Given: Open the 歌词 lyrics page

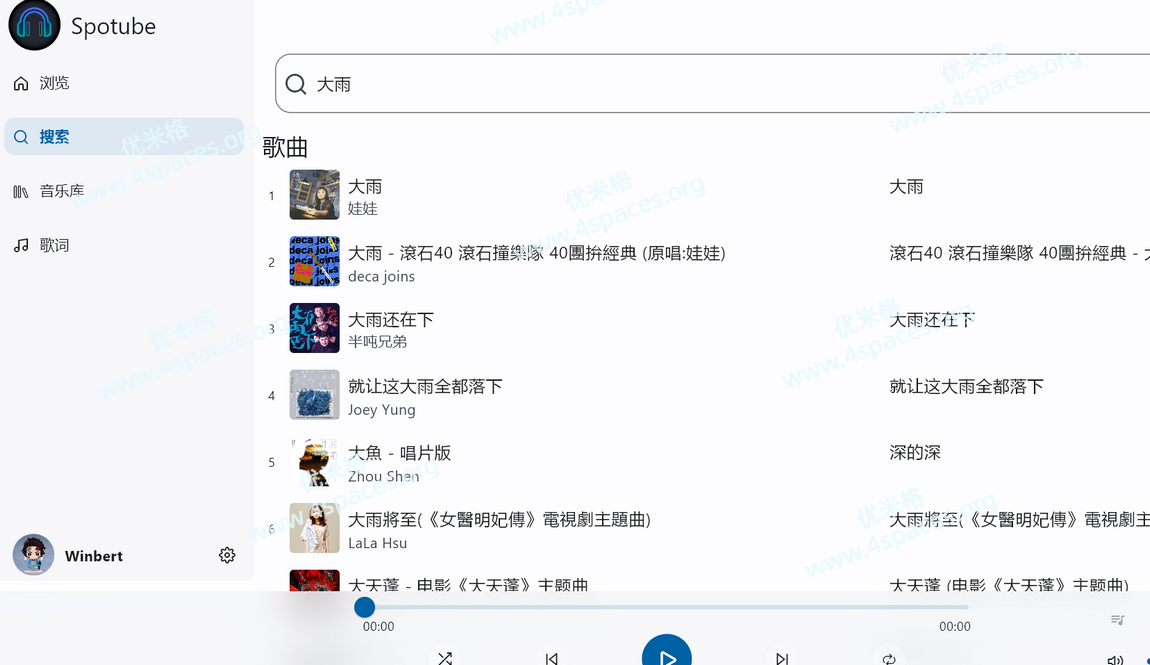Looking at the screenshot, I should click(x=54, y=245).
